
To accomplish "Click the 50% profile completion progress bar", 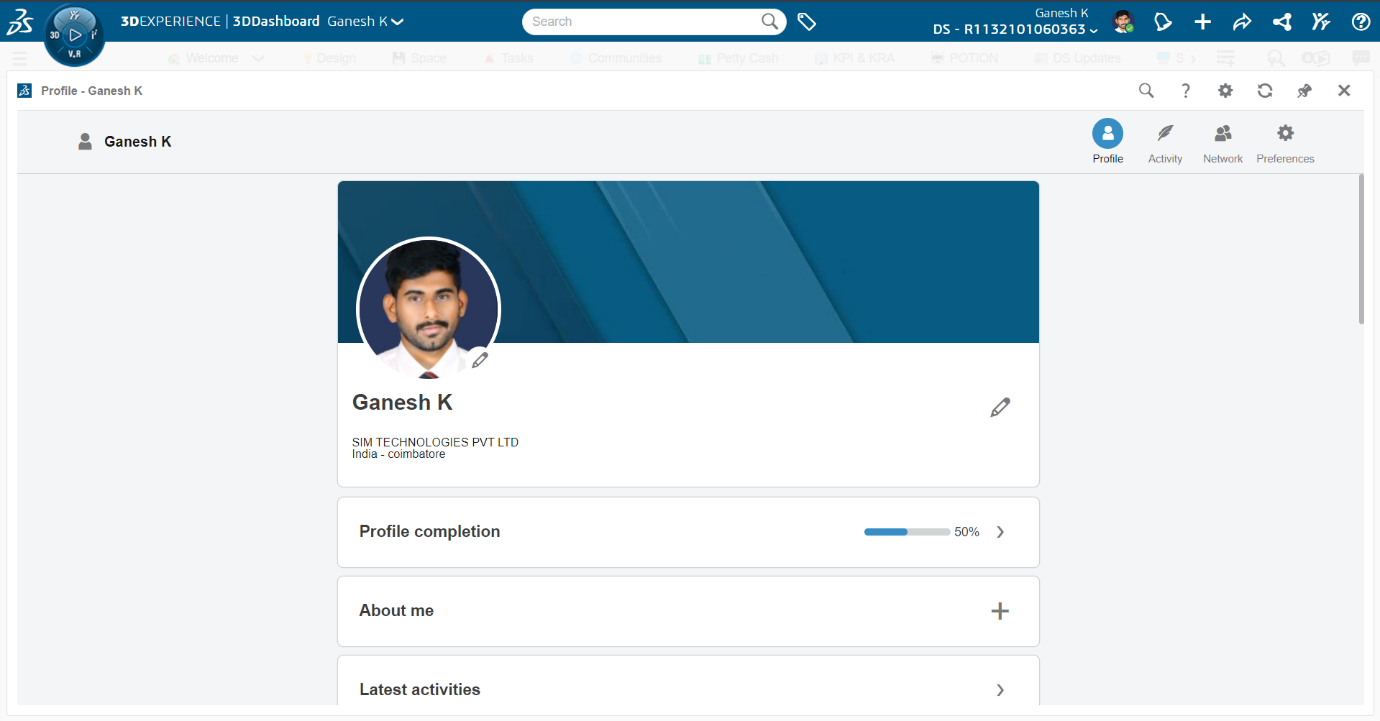I will coord(907,532).
